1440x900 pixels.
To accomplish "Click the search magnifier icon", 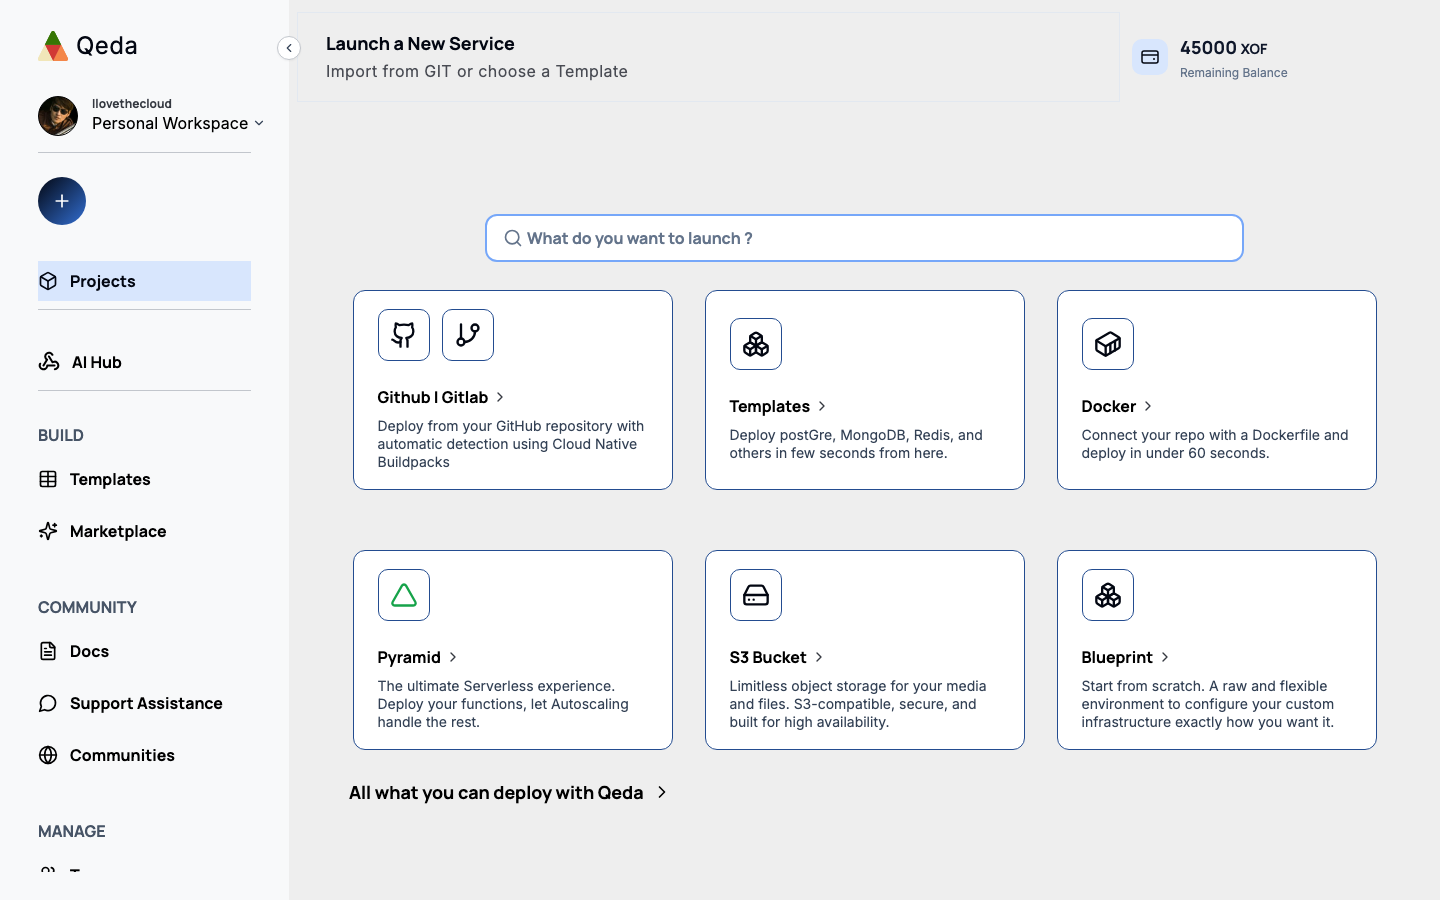I will tap(513, 238).
